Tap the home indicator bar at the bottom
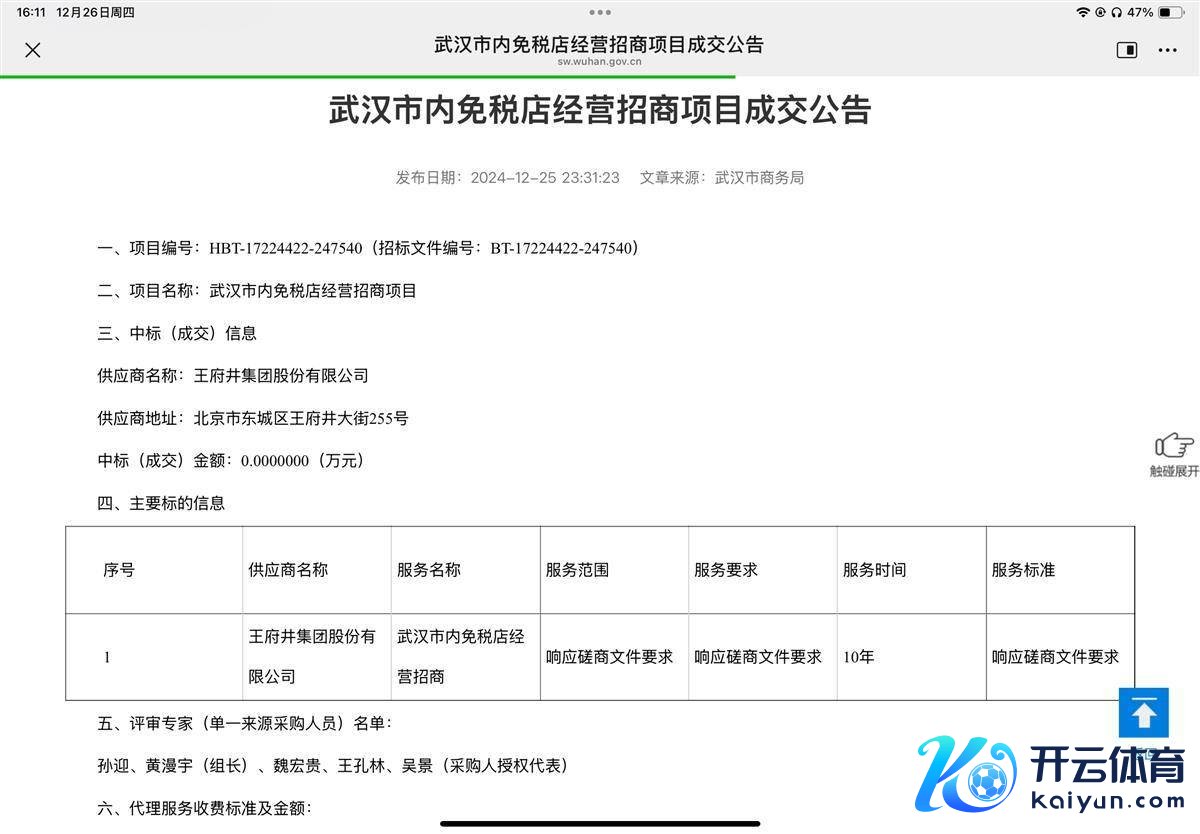 [600, 824]
